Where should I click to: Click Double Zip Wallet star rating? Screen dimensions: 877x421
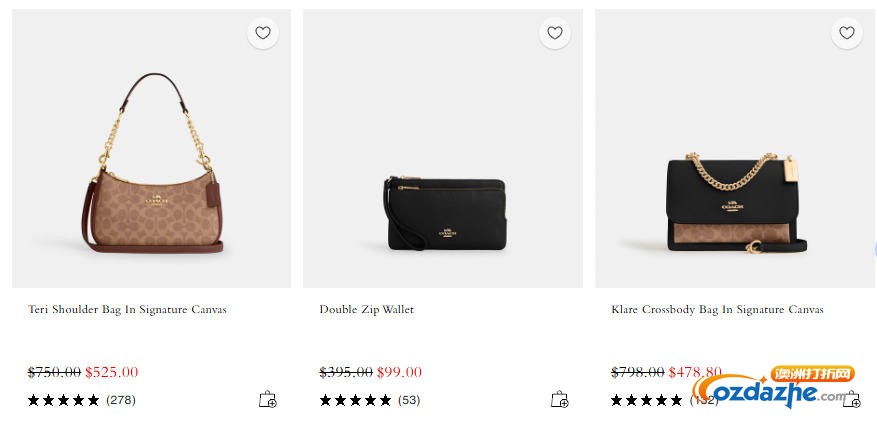[x=355, y=400]
